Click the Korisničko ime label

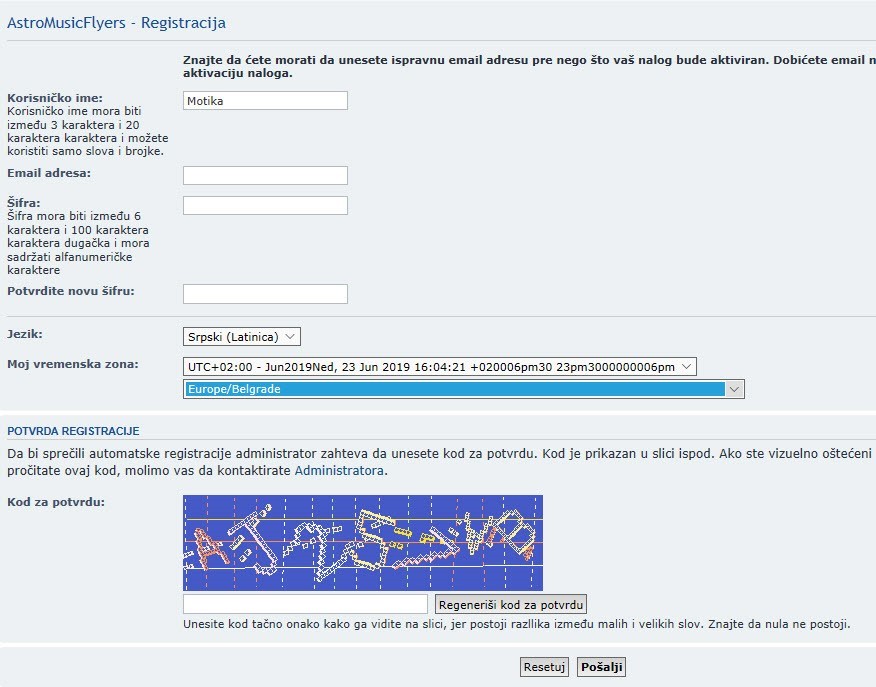point(55,98)
